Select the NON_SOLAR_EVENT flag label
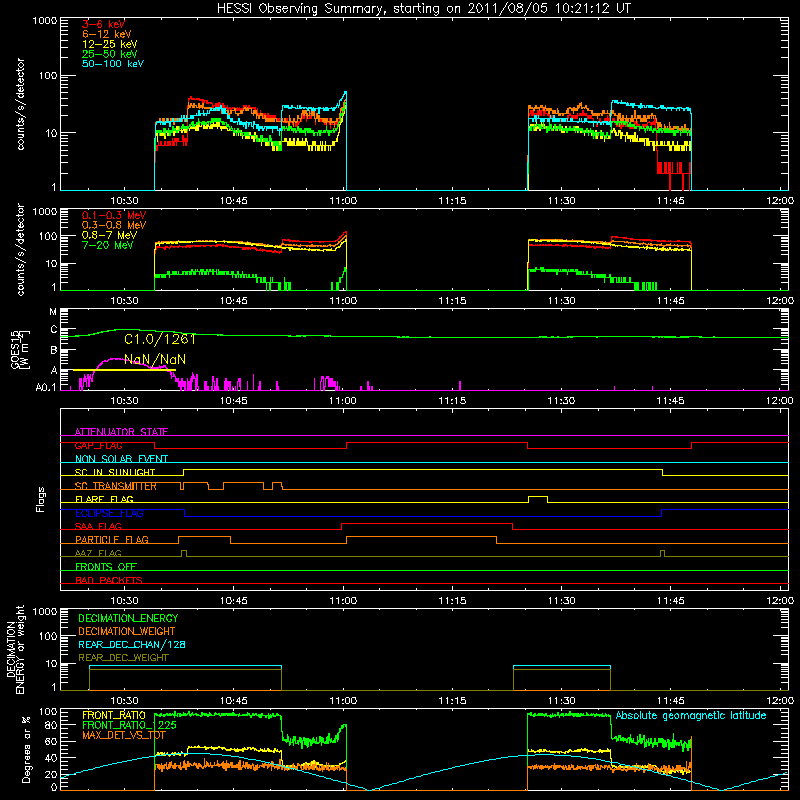800x800 pixels. pos(121,459)
